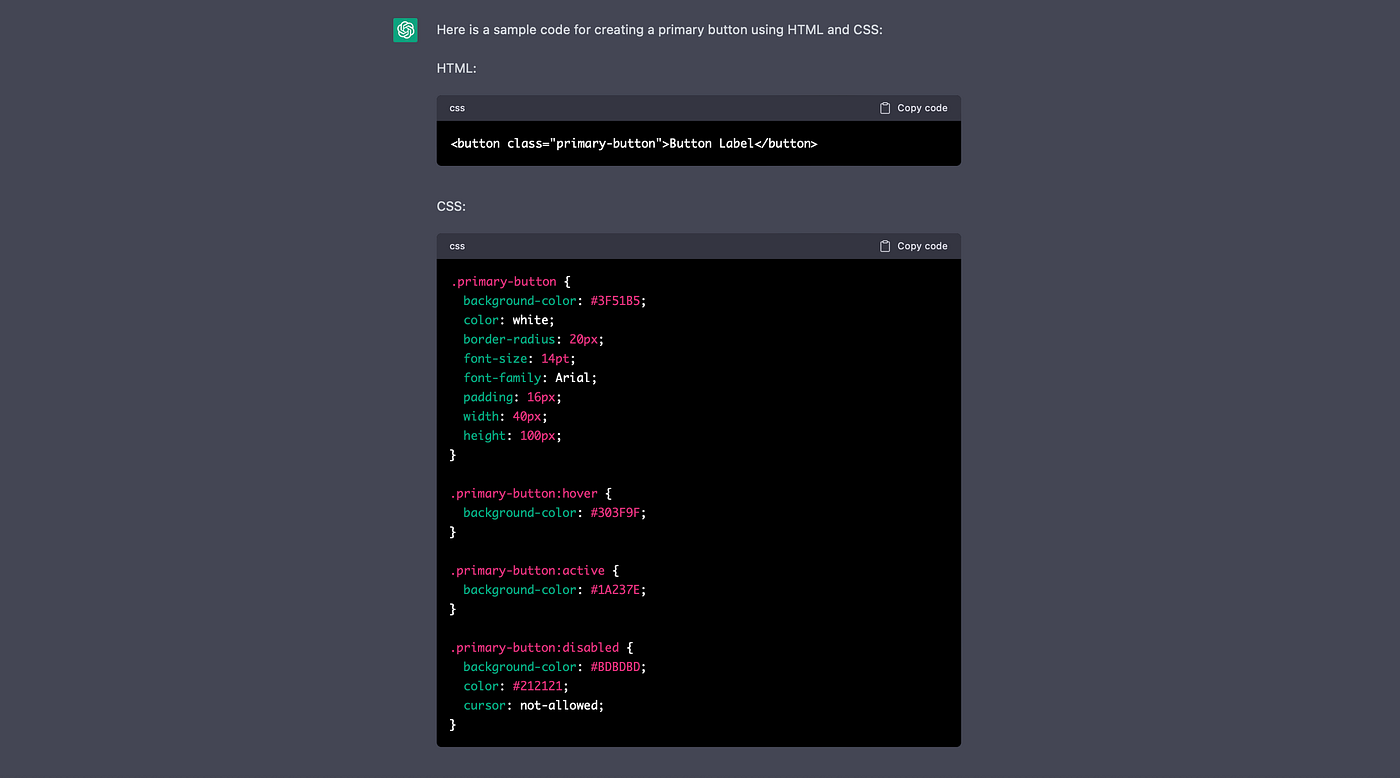The image size is (1400, 778).
Task: Click clipboard icon in CSS code block header
Action: (x=885, y=246)
